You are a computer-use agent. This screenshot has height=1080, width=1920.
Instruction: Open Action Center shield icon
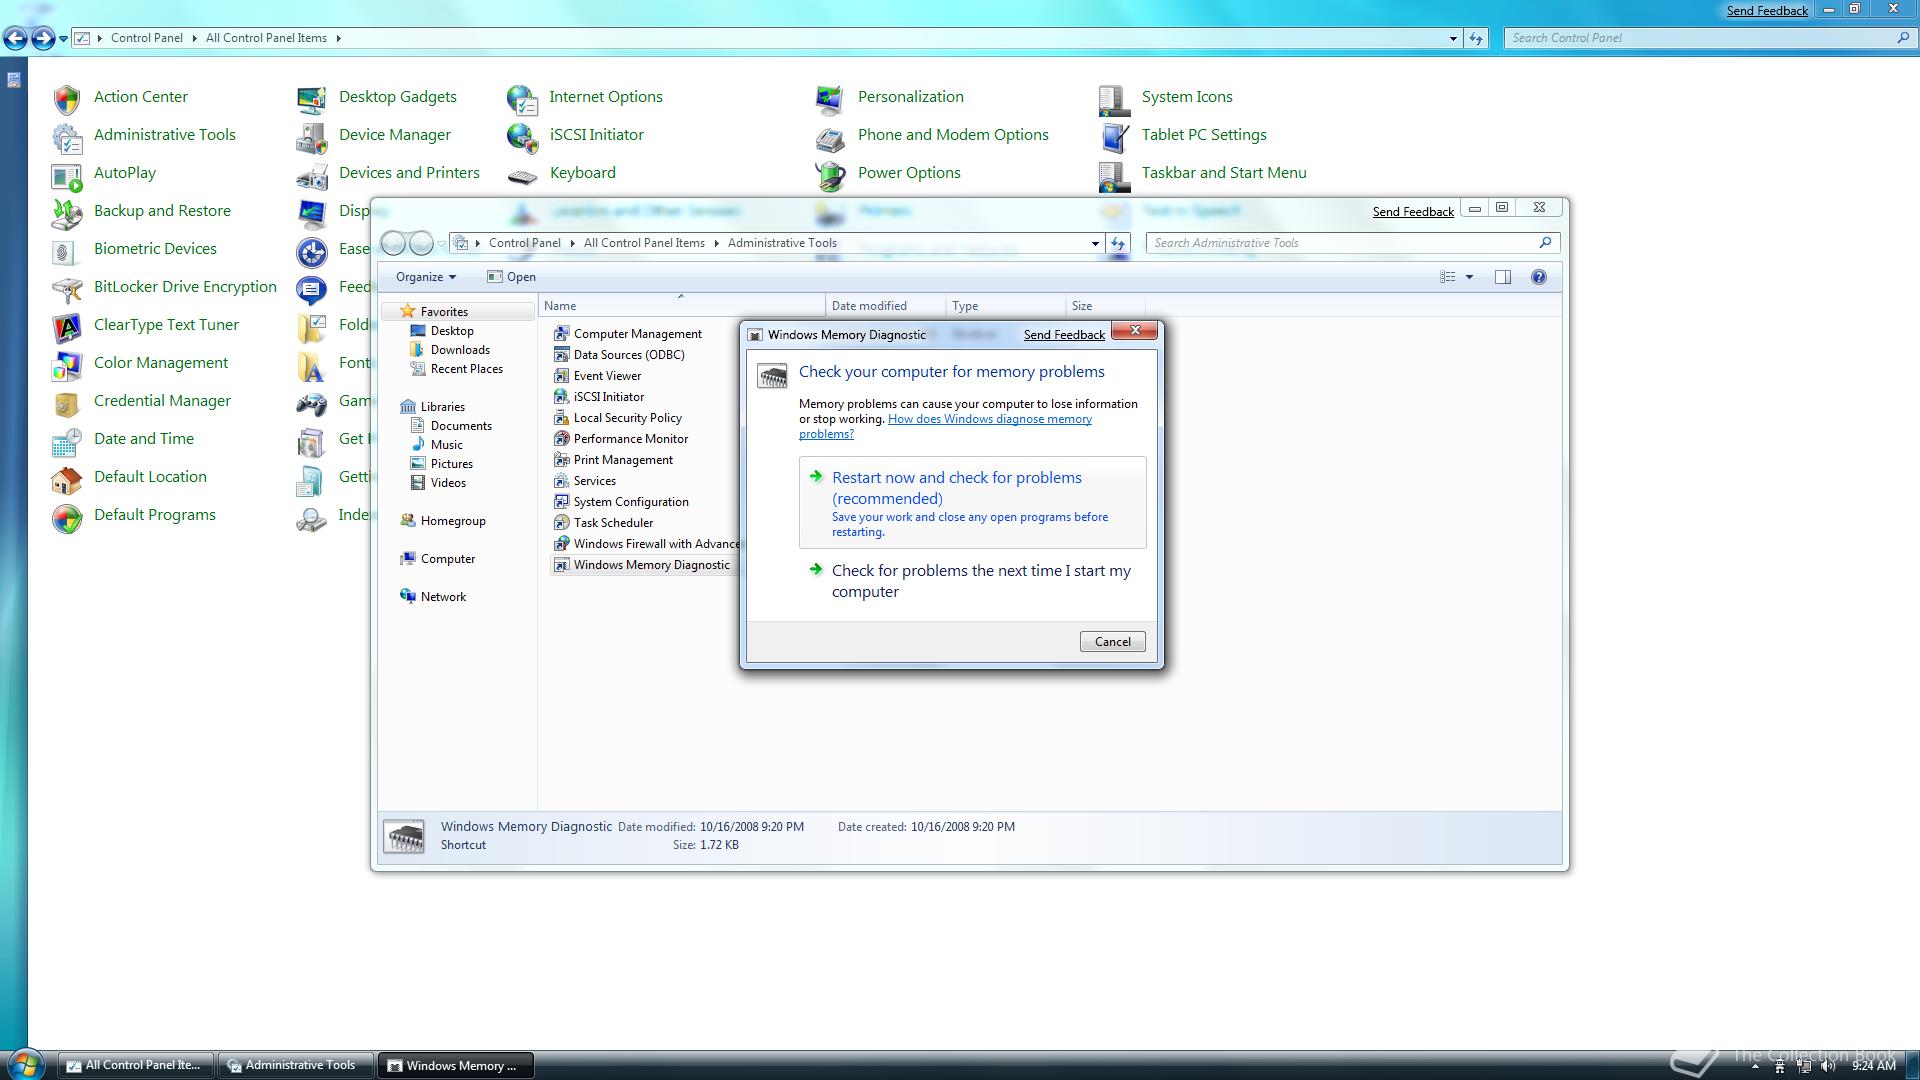[x=67, y=98]
